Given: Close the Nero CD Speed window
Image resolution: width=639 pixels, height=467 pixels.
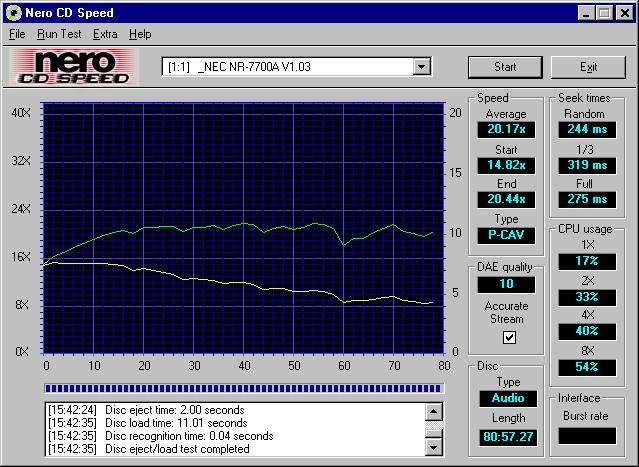Looking at the screenshot, I should tap(625, 13).
